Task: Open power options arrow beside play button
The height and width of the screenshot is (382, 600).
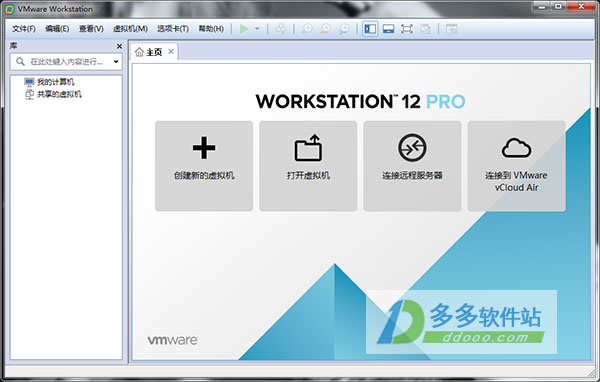Action: pyautogui.click(x=257, y=29)
